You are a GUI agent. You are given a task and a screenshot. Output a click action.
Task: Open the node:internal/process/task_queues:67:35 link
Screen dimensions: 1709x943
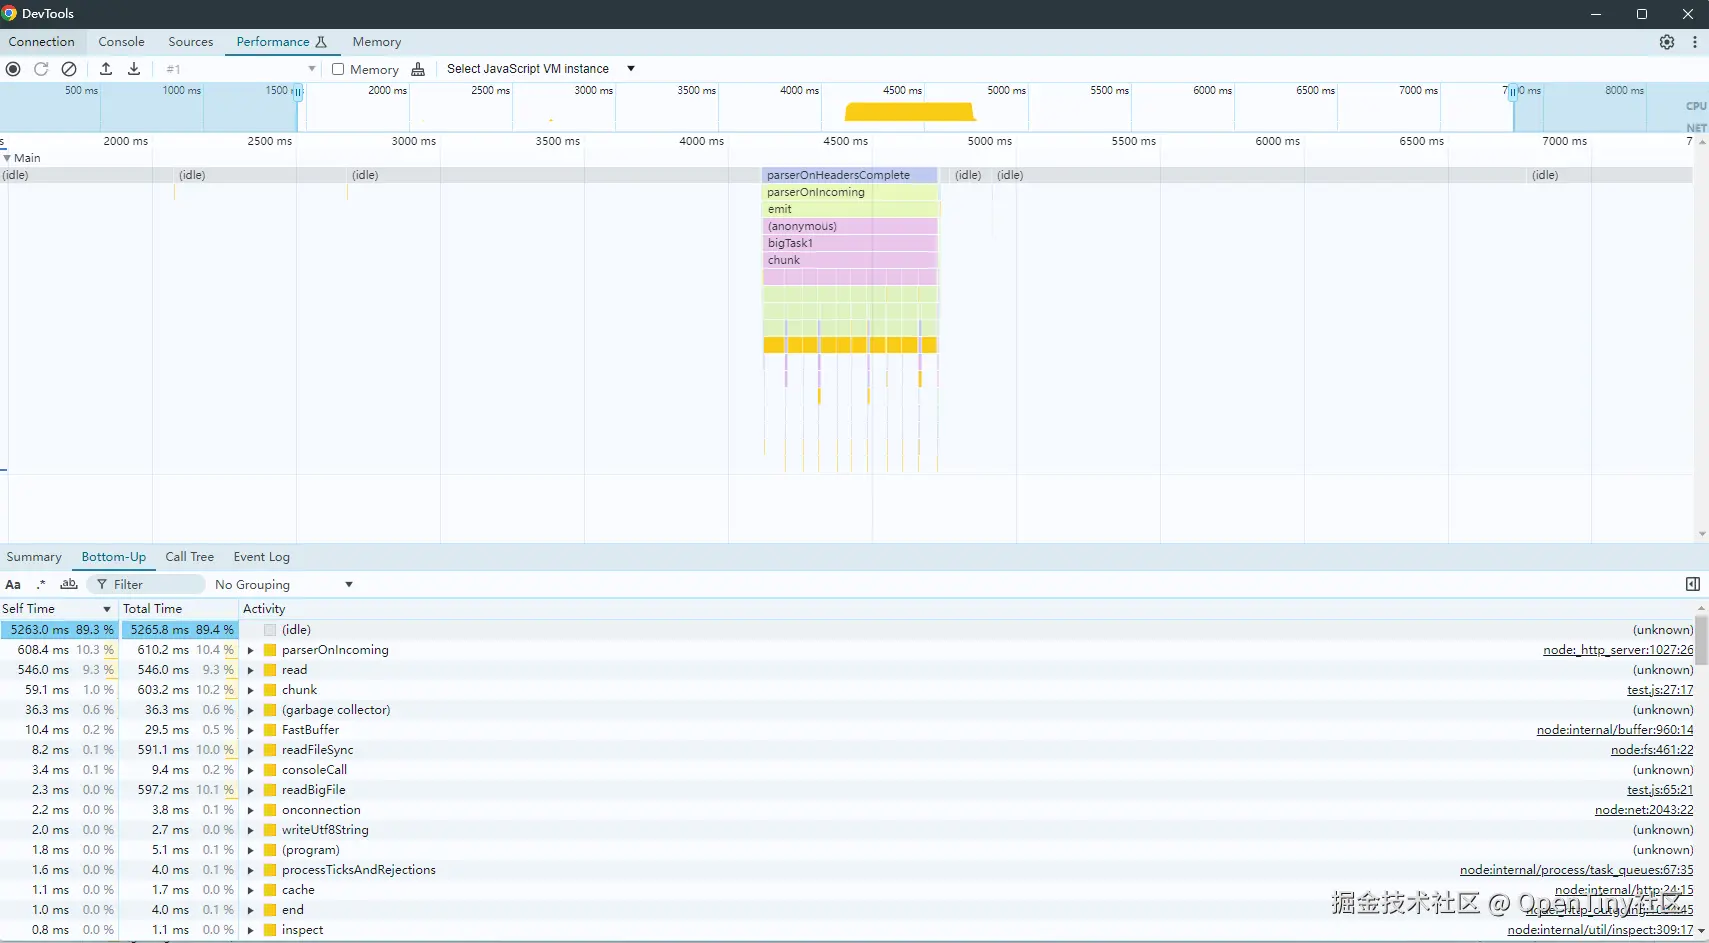1577,870
